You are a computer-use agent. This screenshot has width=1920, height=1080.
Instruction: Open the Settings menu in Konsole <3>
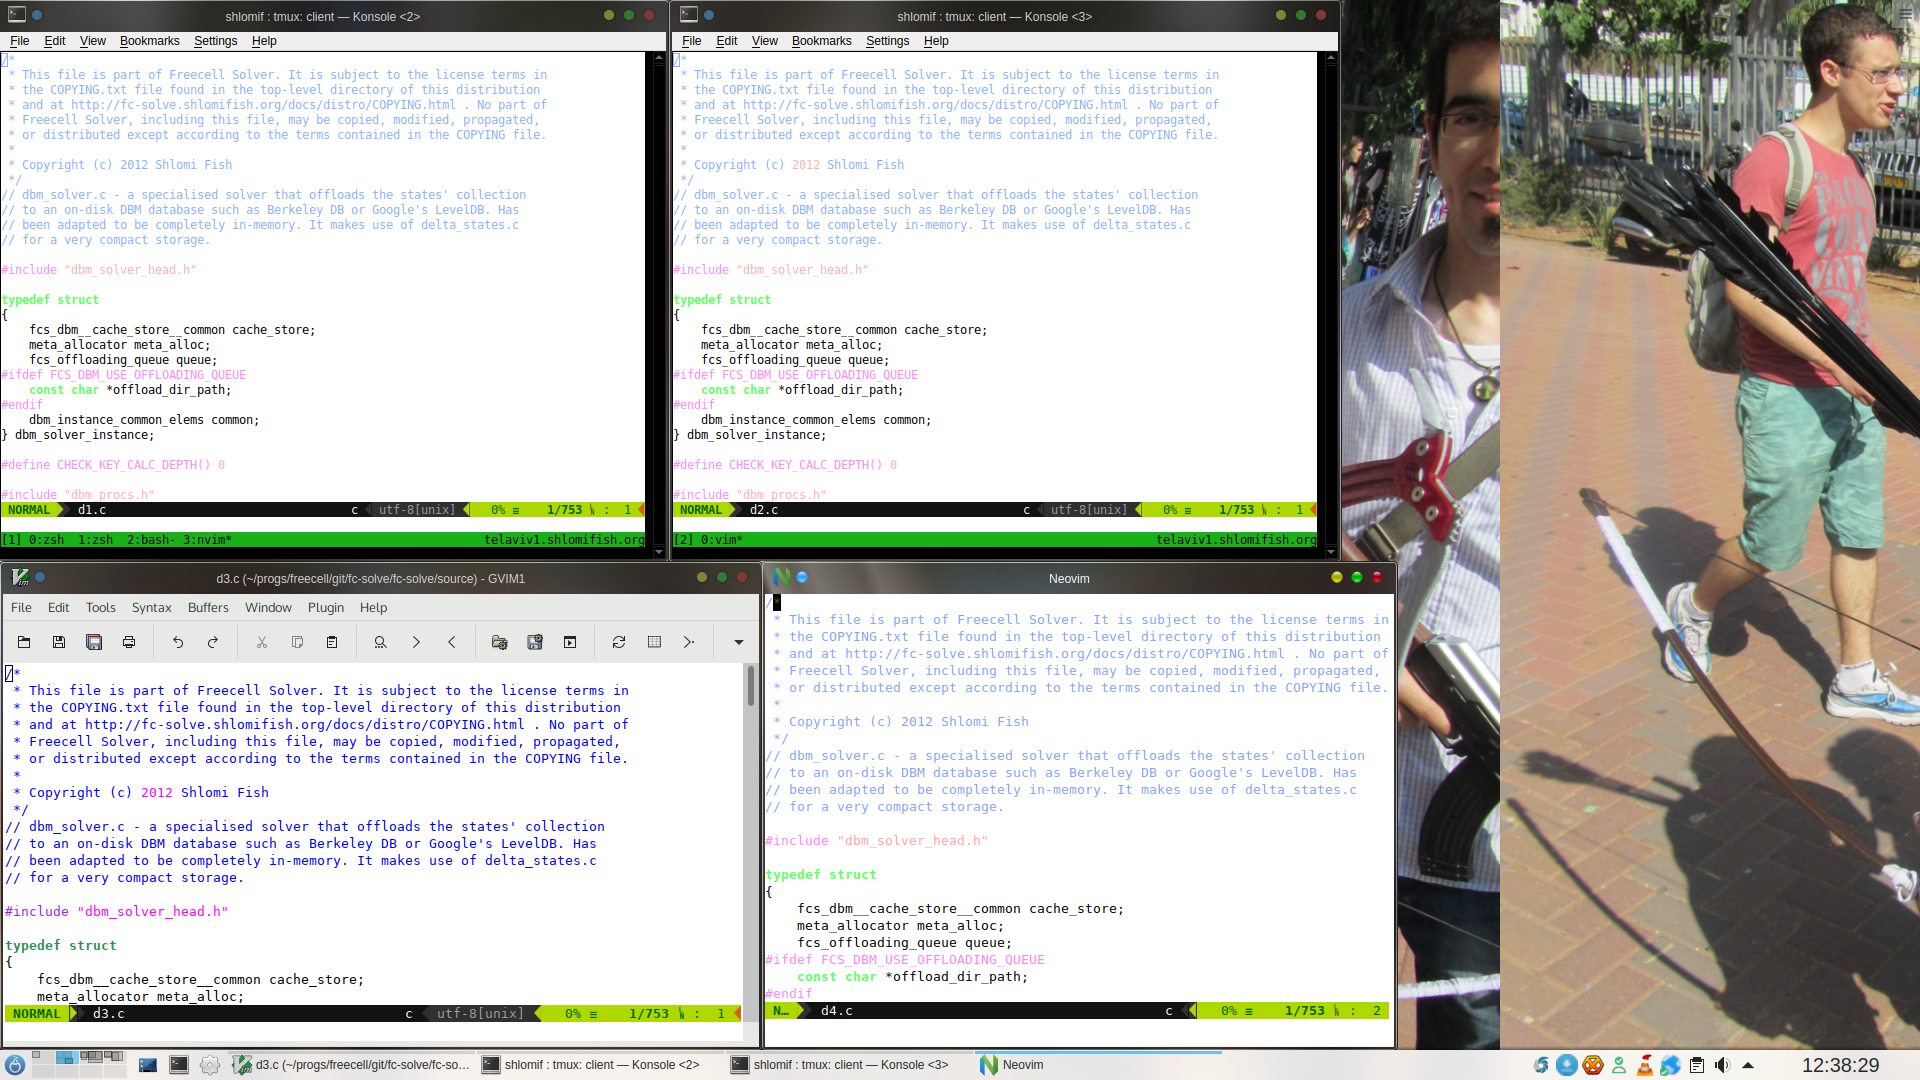(888, 41)
